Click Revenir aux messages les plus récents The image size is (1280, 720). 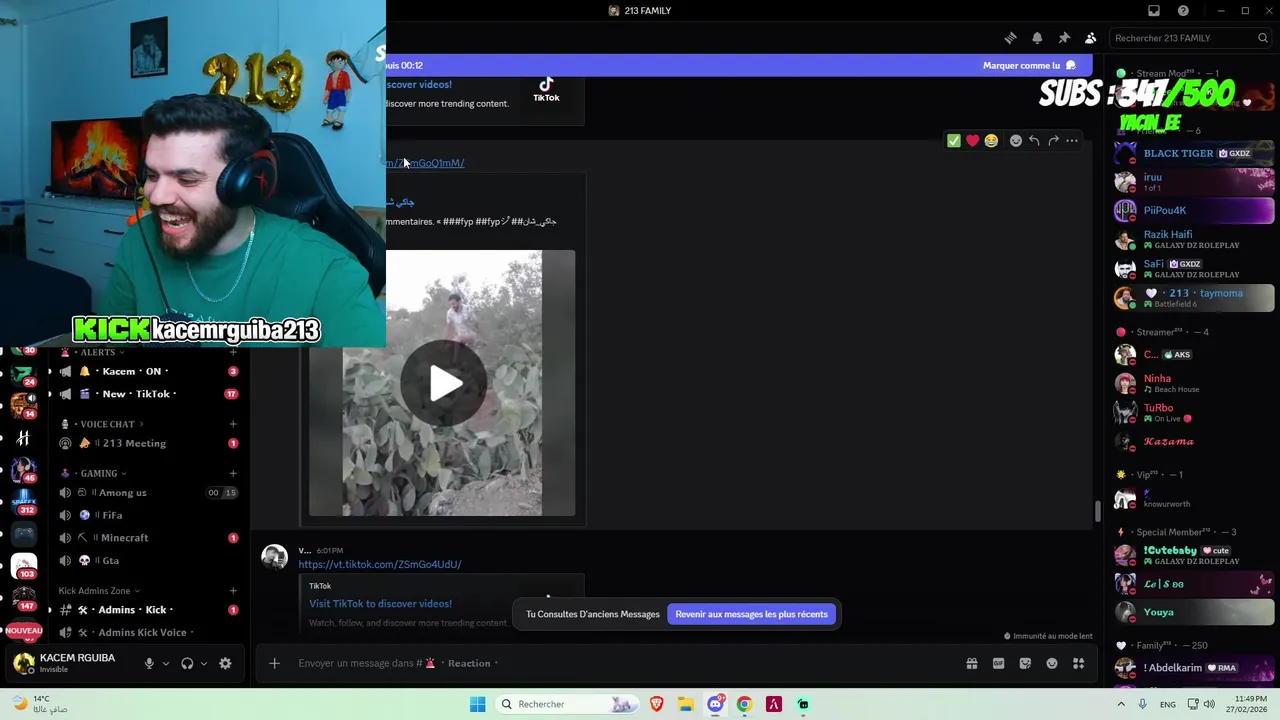751,614
